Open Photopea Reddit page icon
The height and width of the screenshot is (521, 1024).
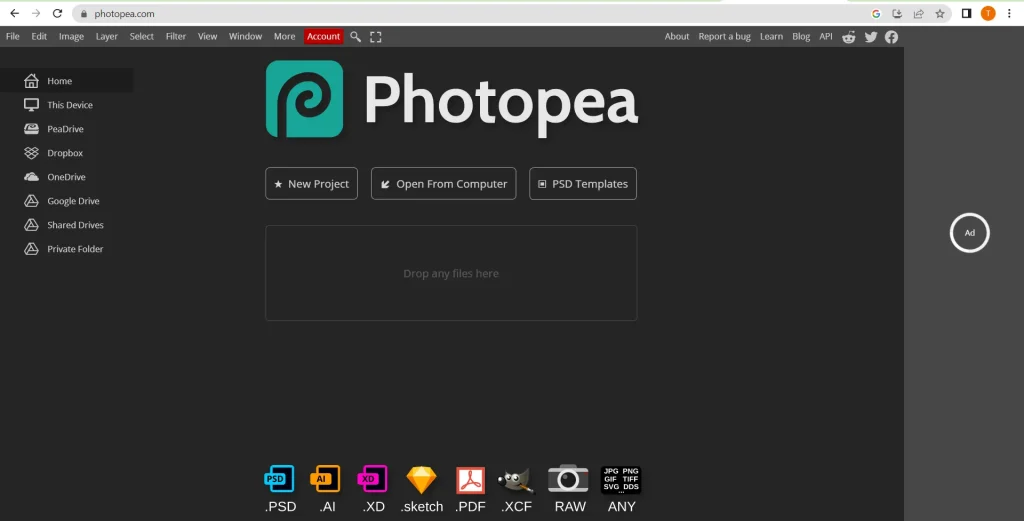848,37
